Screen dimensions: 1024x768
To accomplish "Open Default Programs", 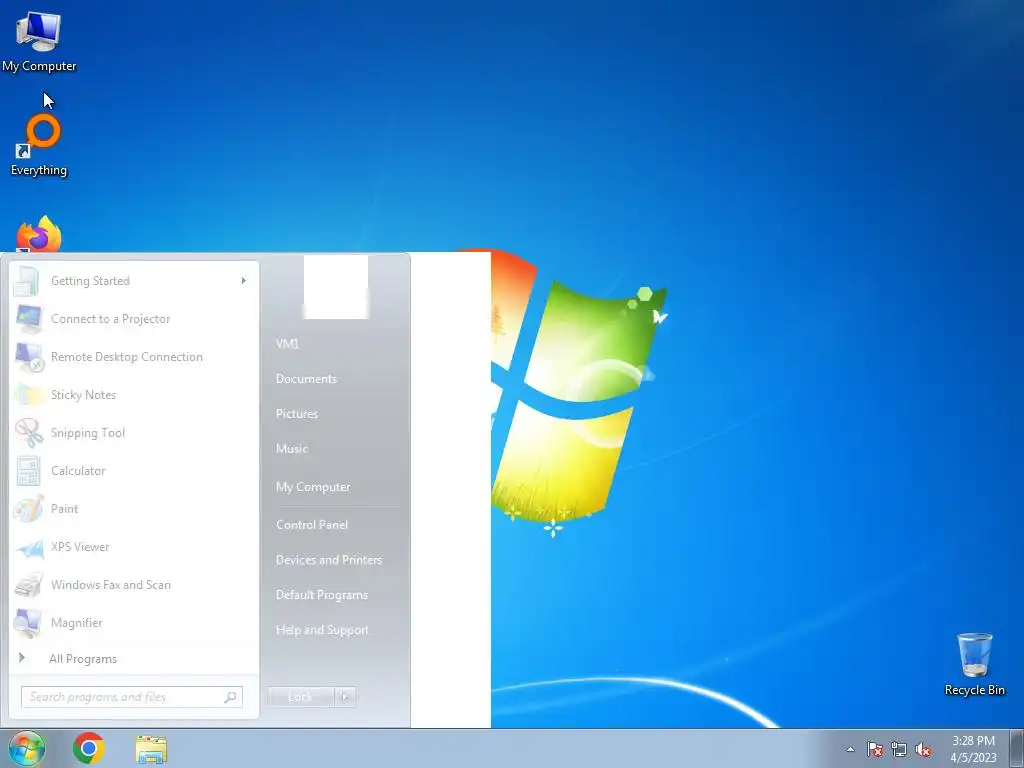I will click(322, 595).
